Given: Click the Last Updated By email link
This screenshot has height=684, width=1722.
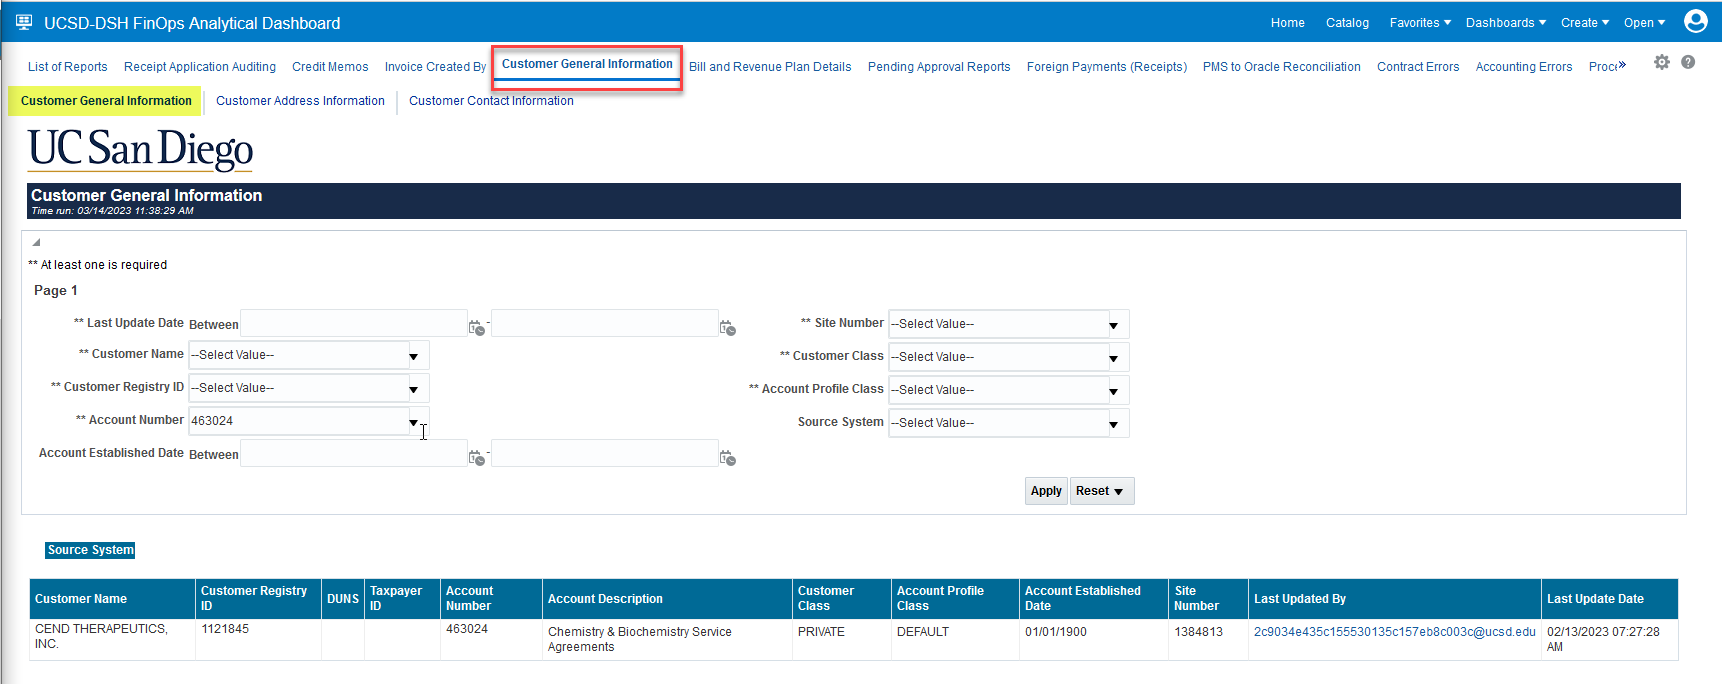Looking at the screenshot, I should click(1394, 632).
